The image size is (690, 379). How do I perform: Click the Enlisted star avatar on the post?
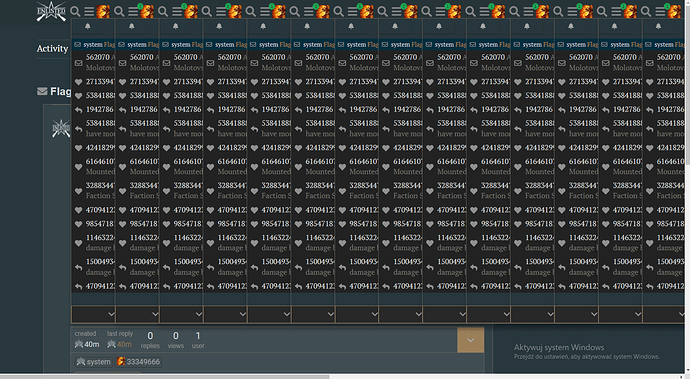(61, 128)
